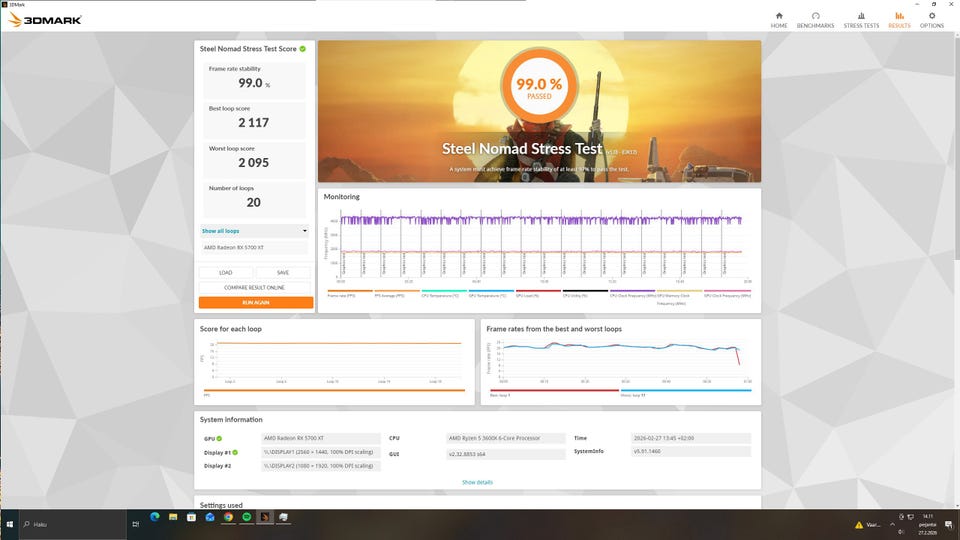960x540 pixels.
Task: Click the AMD Radeon RX 5700 XT field under loops dropdown
Action: click(x=254, y=247)
